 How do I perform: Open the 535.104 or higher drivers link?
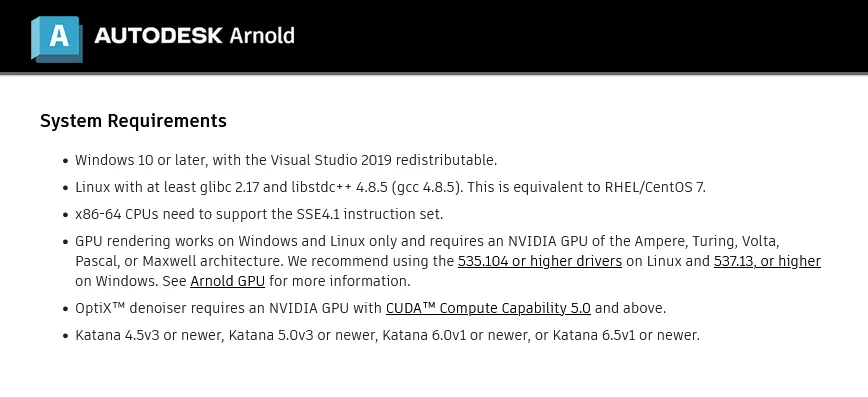coord(540,261)
